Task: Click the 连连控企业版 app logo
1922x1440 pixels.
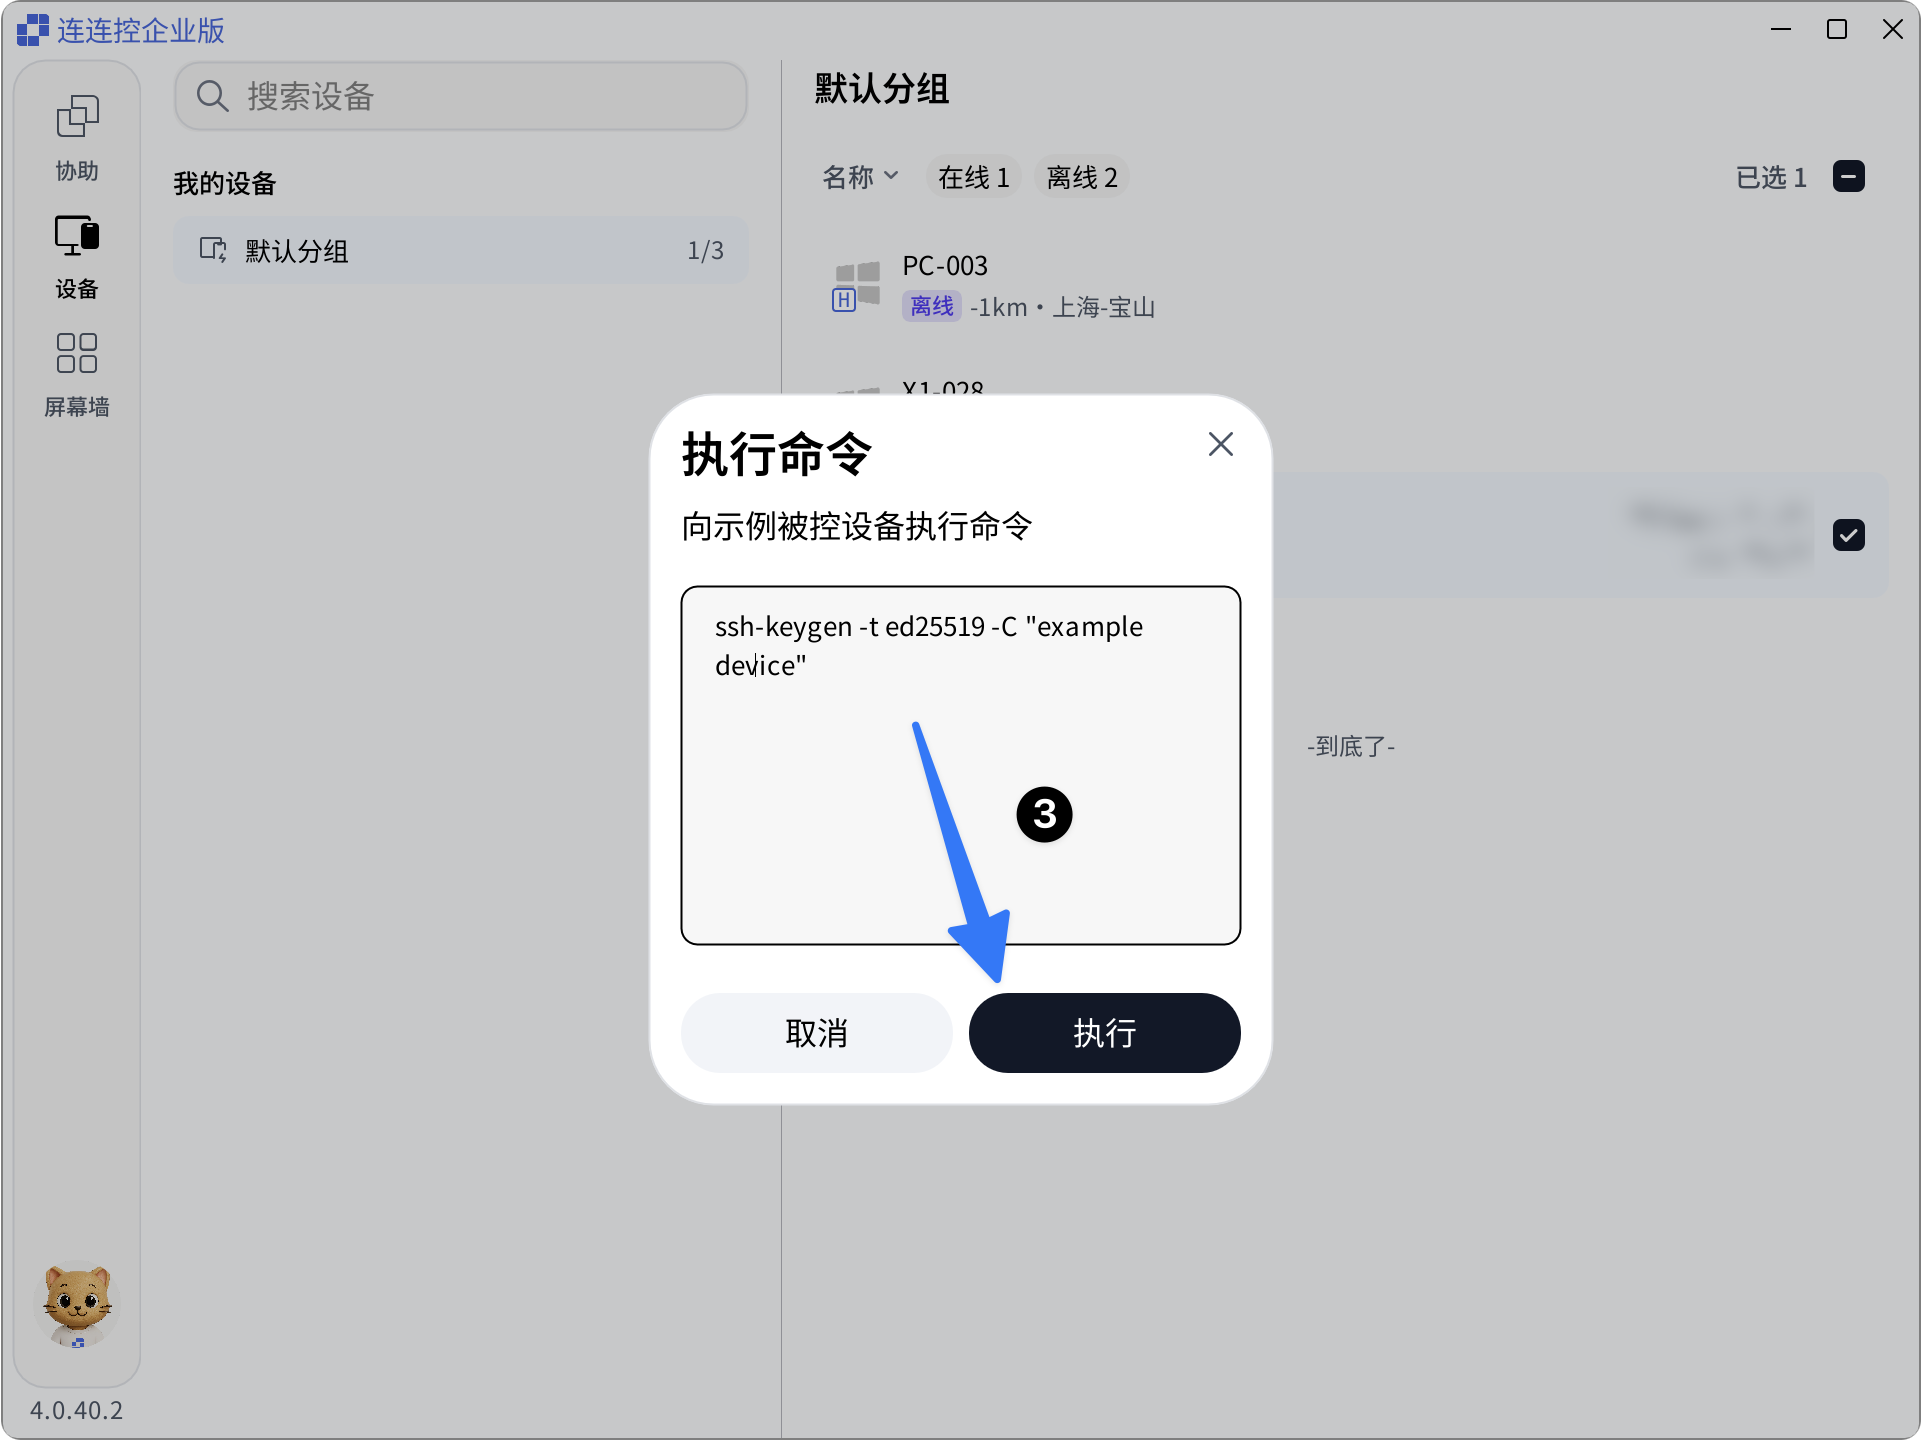Action: coord(32,30)
